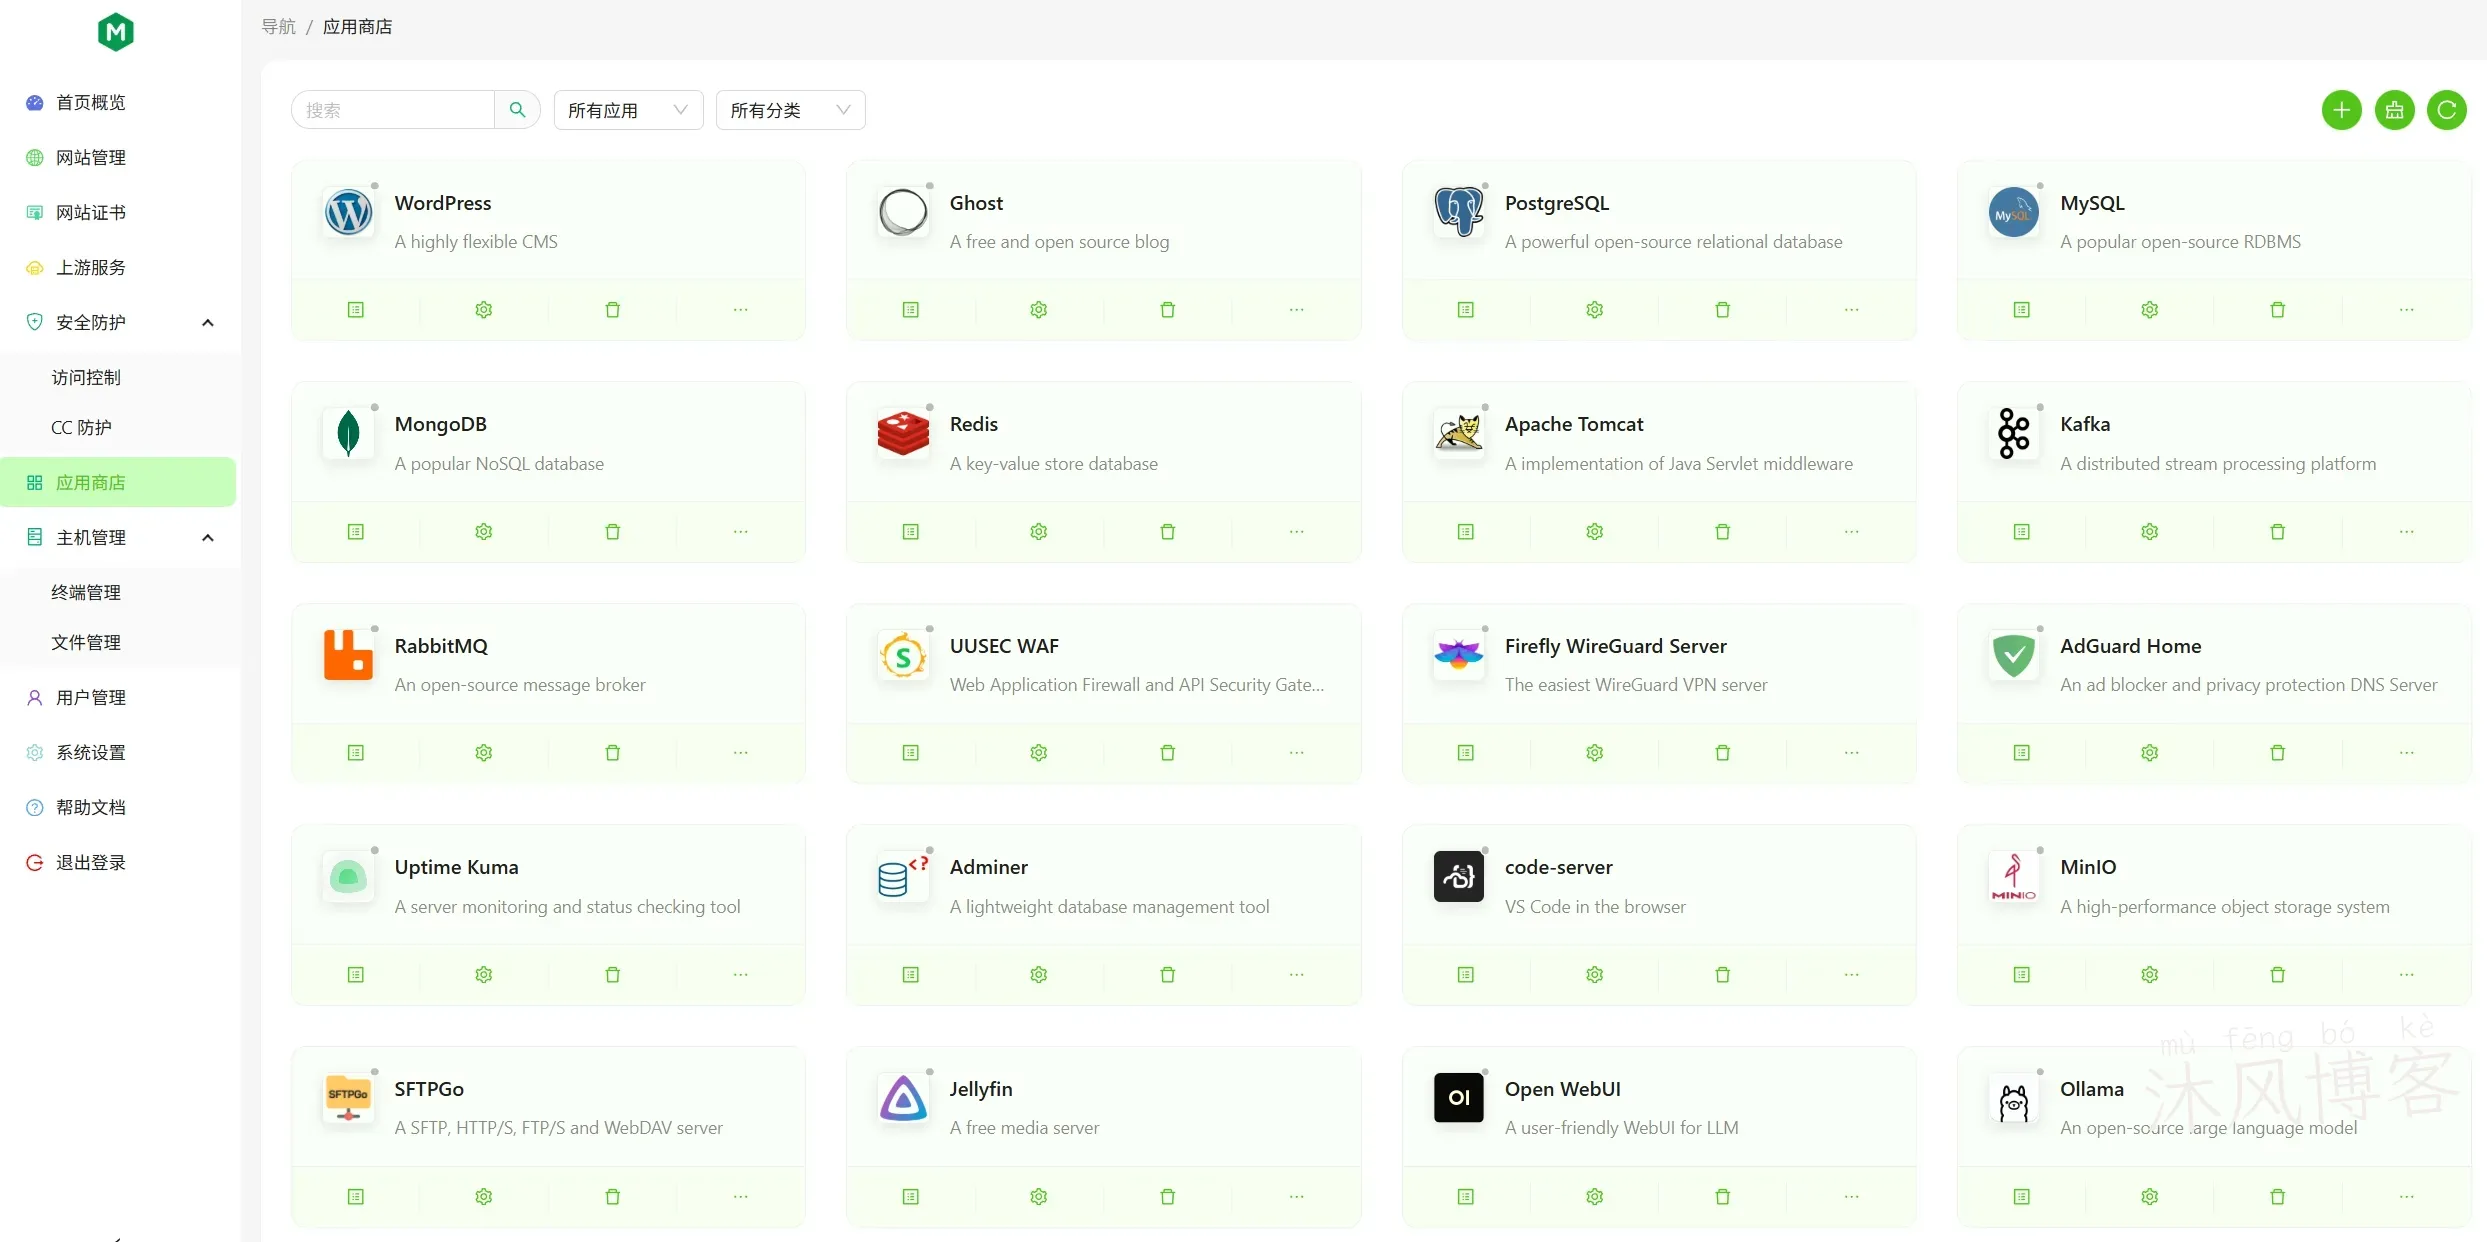Open more options for MySQL
This screenshot has height=1242, width=2487.
click(2406, 309)
